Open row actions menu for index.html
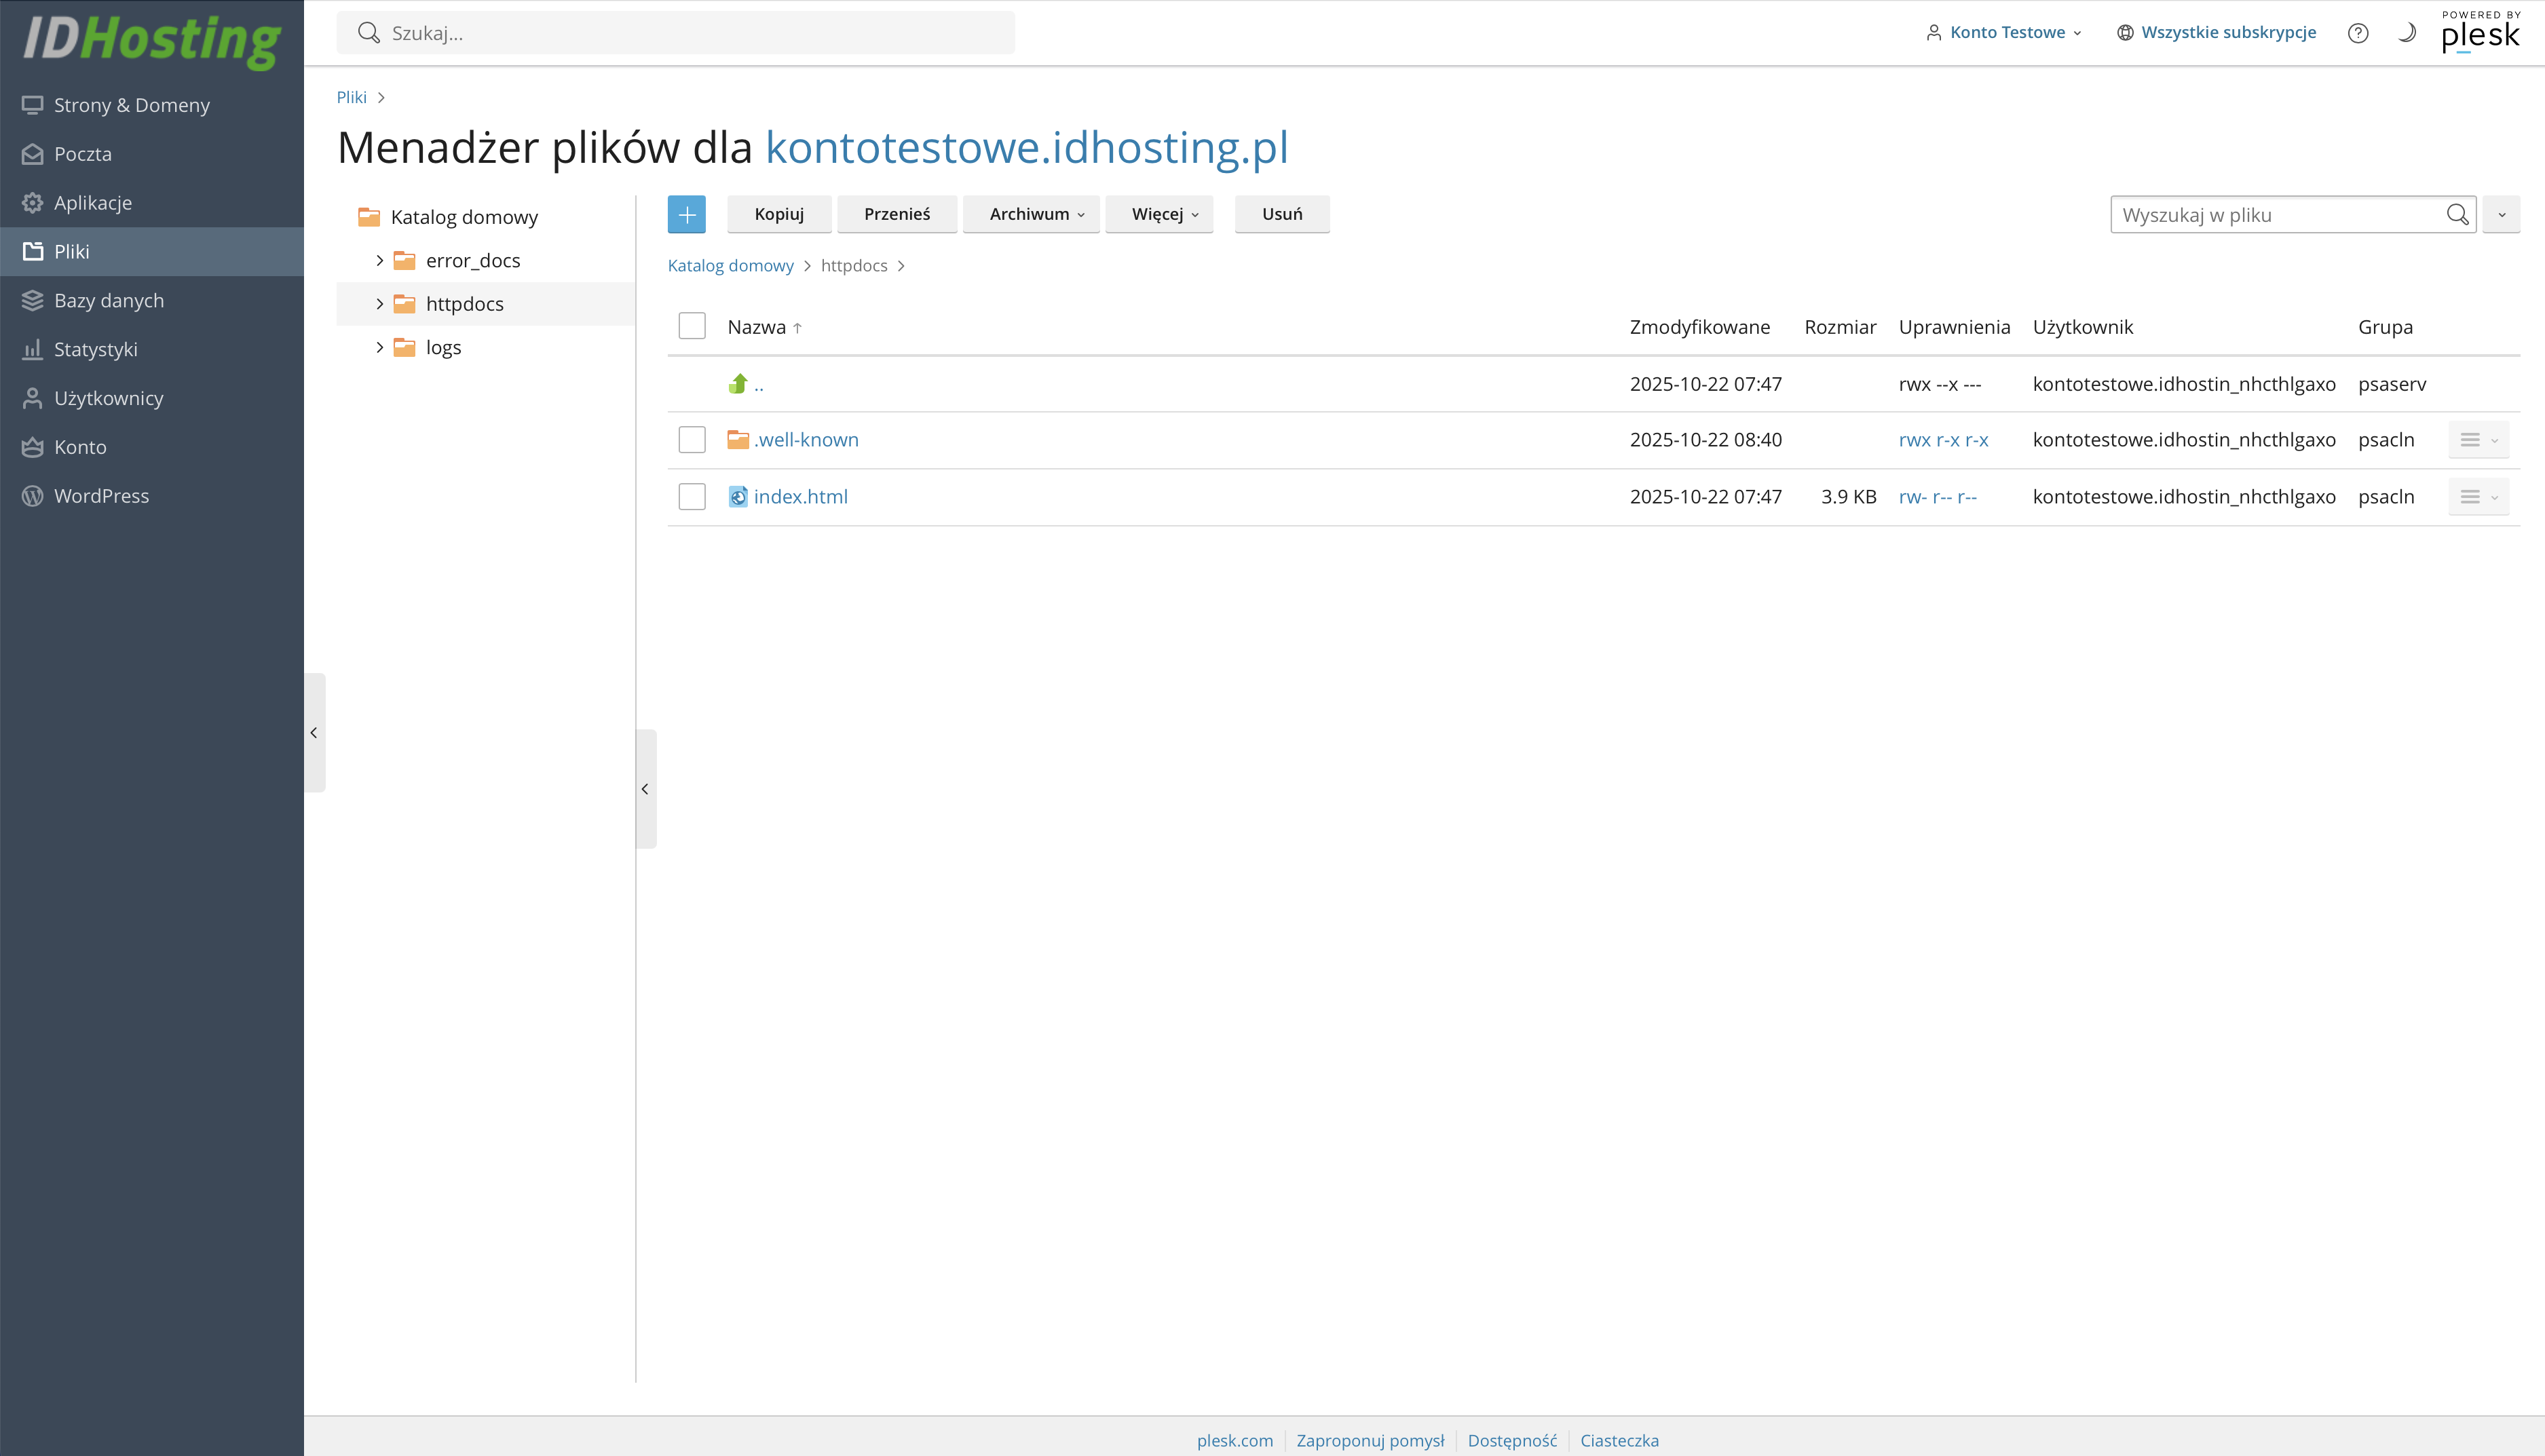Image resolution: width=2545 pixels, height=1456 pixels. coord(2478,497)
